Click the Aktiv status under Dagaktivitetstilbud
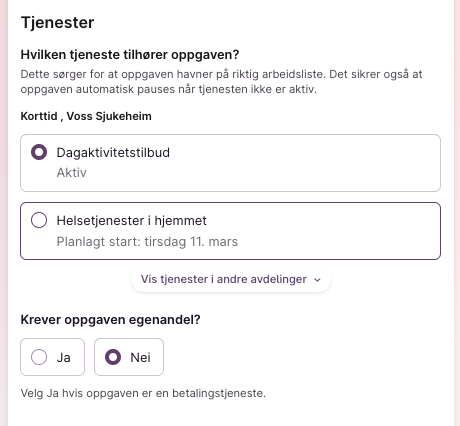 point(71,172)
